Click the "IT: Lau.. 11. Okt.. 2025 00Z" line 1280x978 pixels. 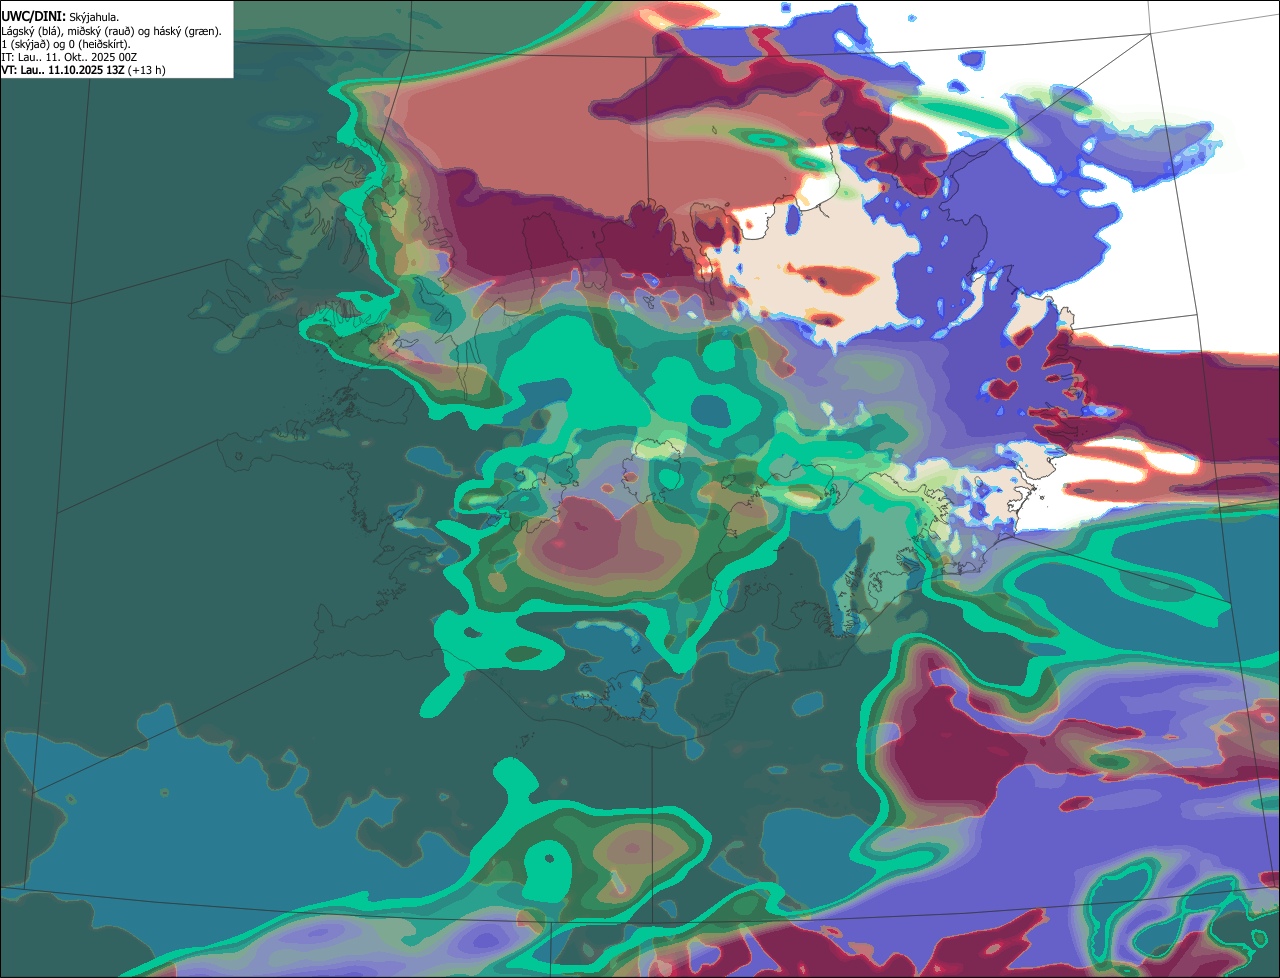pos(69,57)
